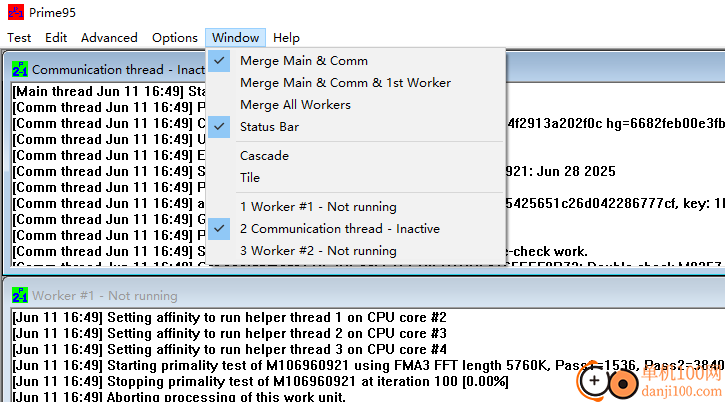Viewport: 725px width, 402px height.
Task: Open the Options menu
Action: pos(175,37)
